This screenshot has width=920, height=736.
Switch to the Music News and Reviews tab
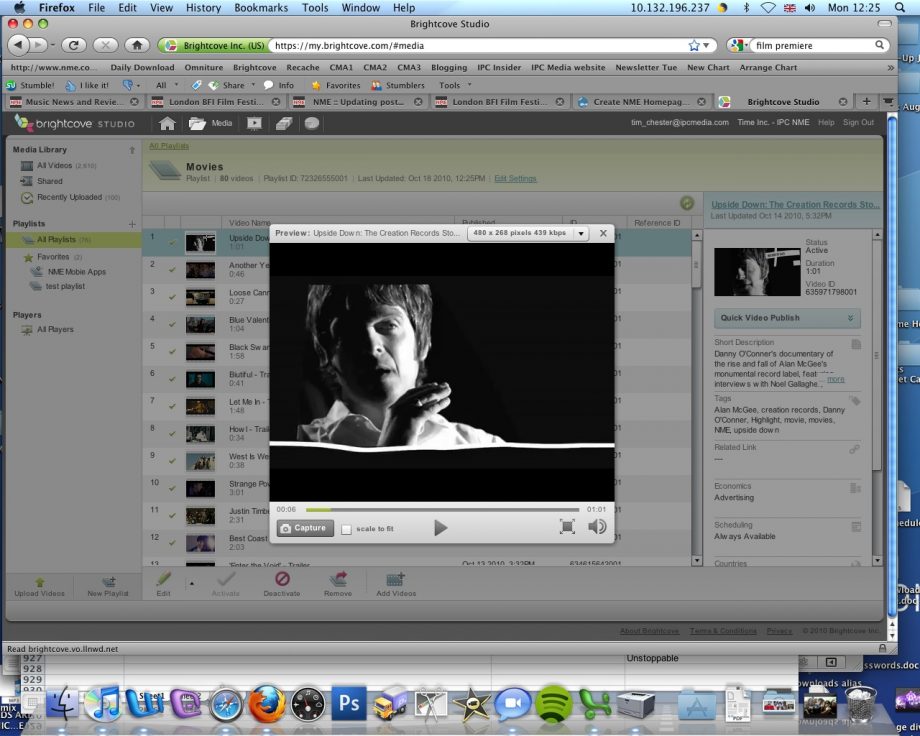click(75, 102)
